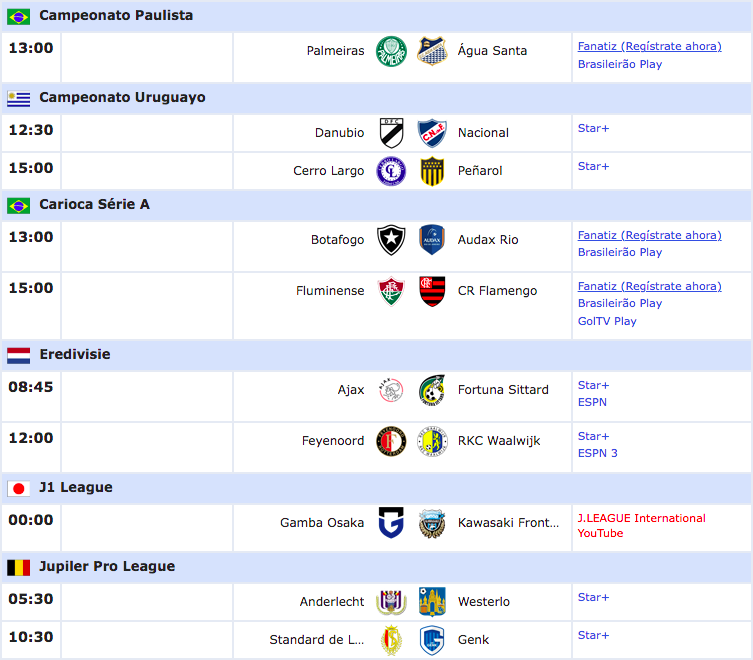Click the Belgium flag beside Jupiler Pro League
Viewport: 753px width, 660px height.
(19, 567)
